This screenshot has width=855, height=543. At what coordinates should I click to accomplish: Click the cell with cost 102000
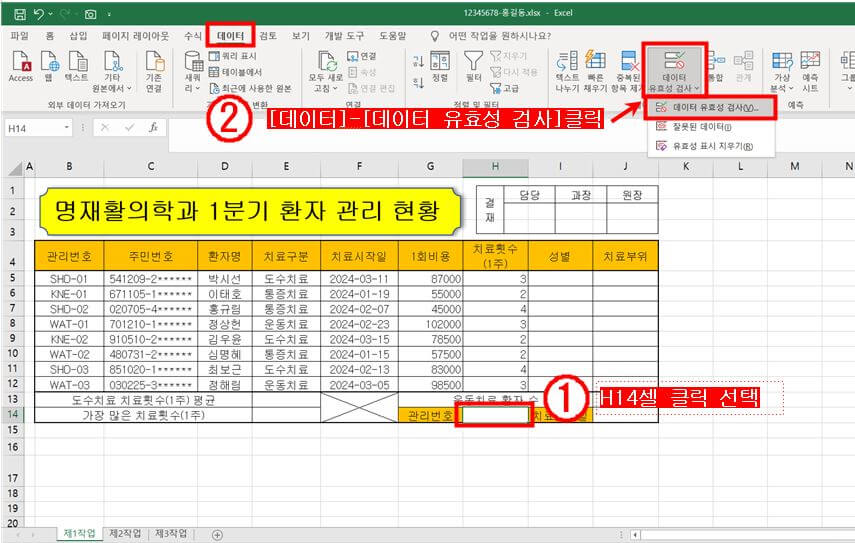click(x=430, y=324)
